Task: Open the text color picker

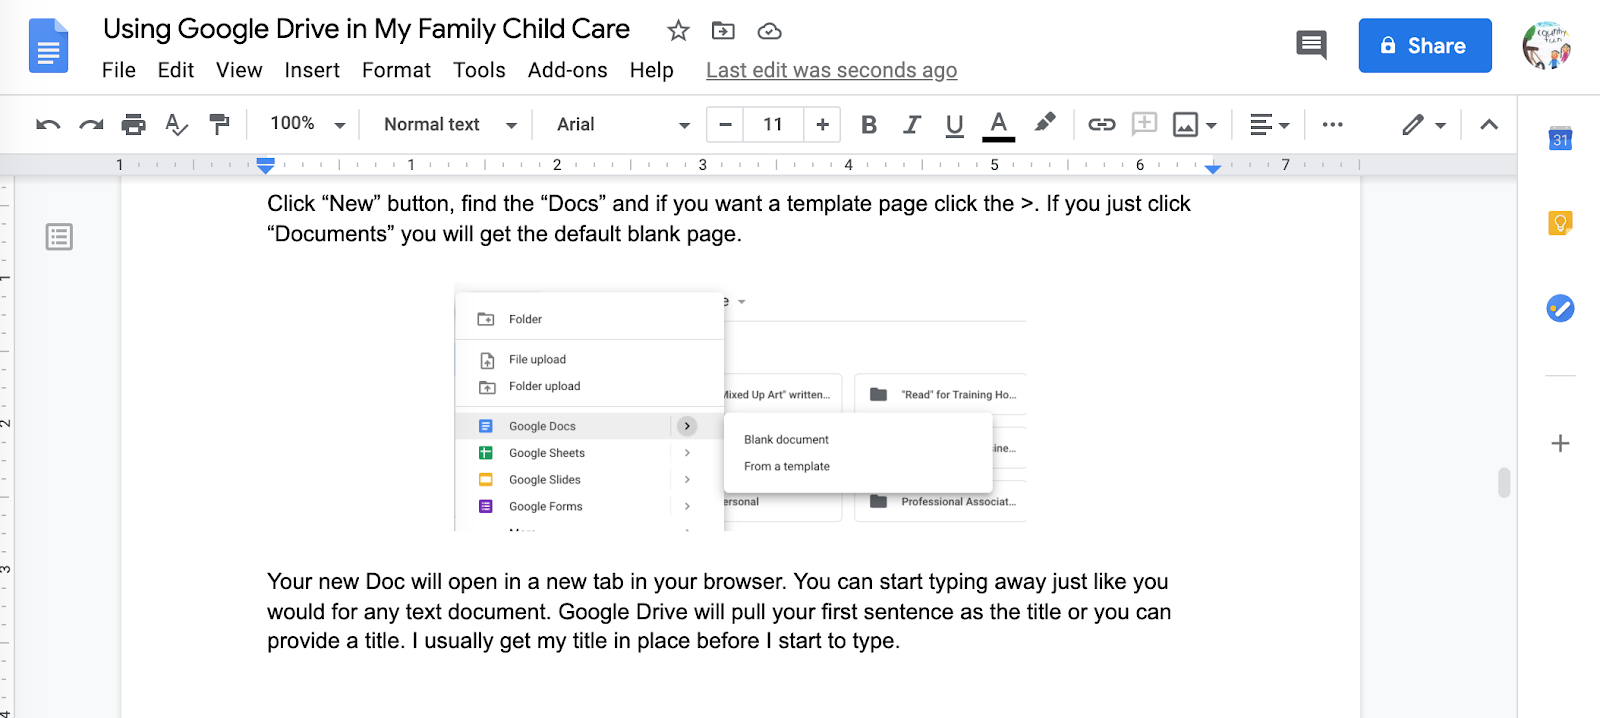Action: pos(998,125)
